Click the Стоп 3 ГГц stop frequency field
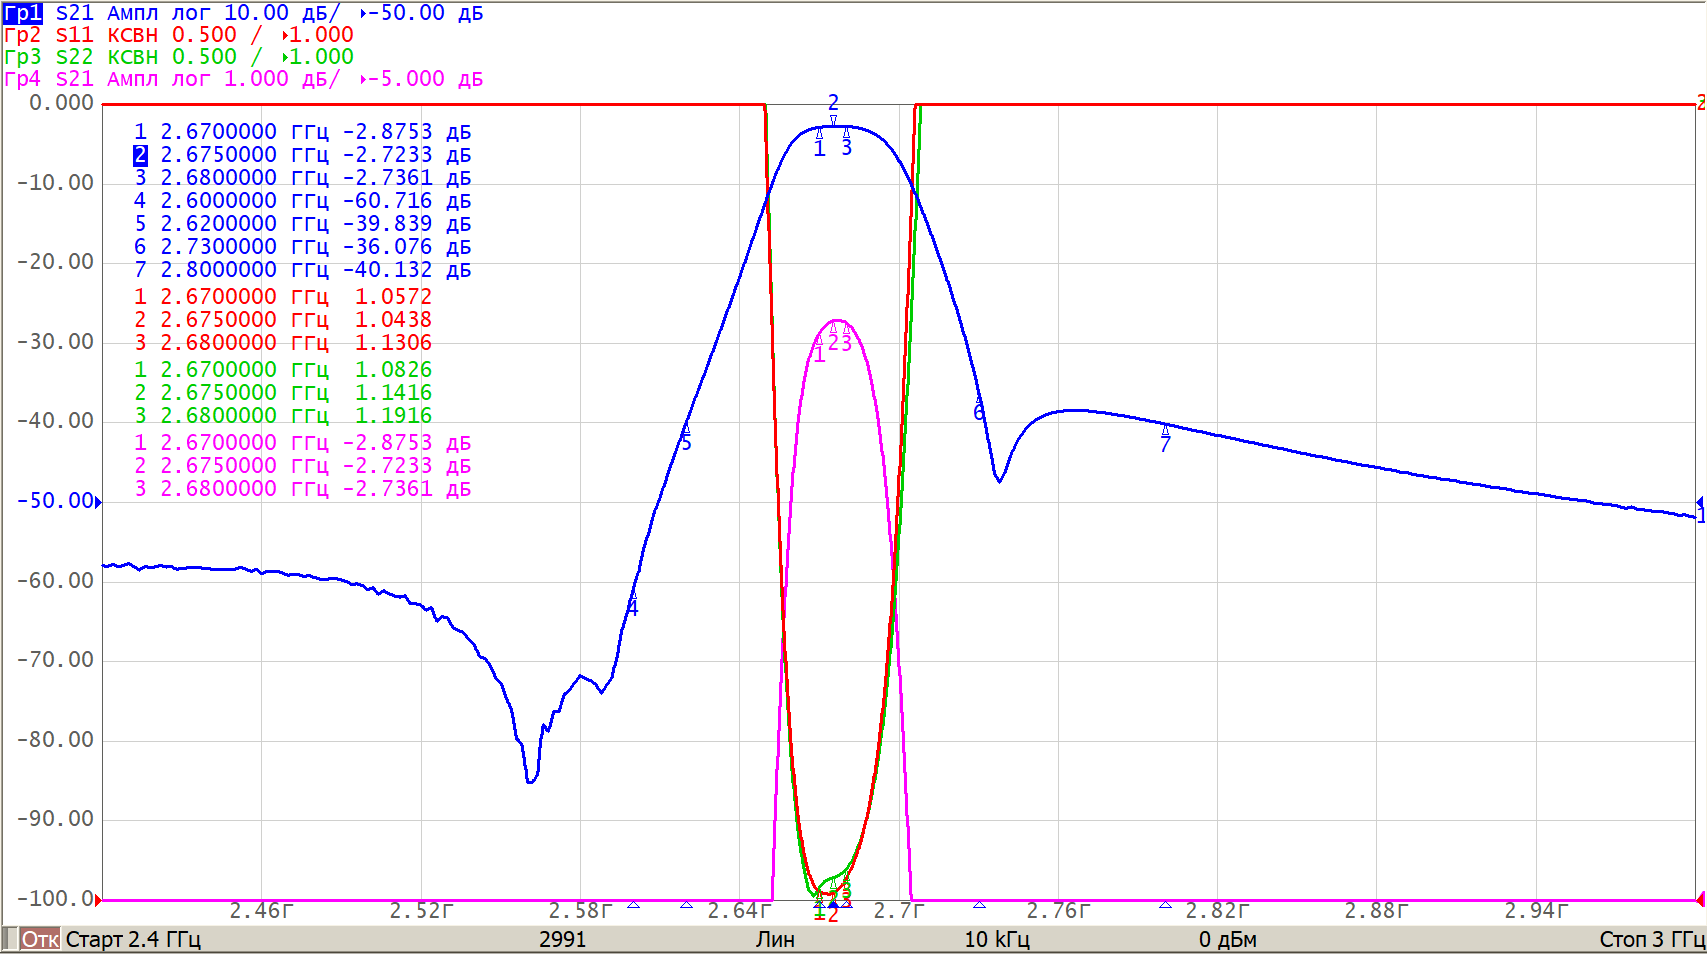This screenshot has width=1707, height=954. click(x=1651, y=940)
